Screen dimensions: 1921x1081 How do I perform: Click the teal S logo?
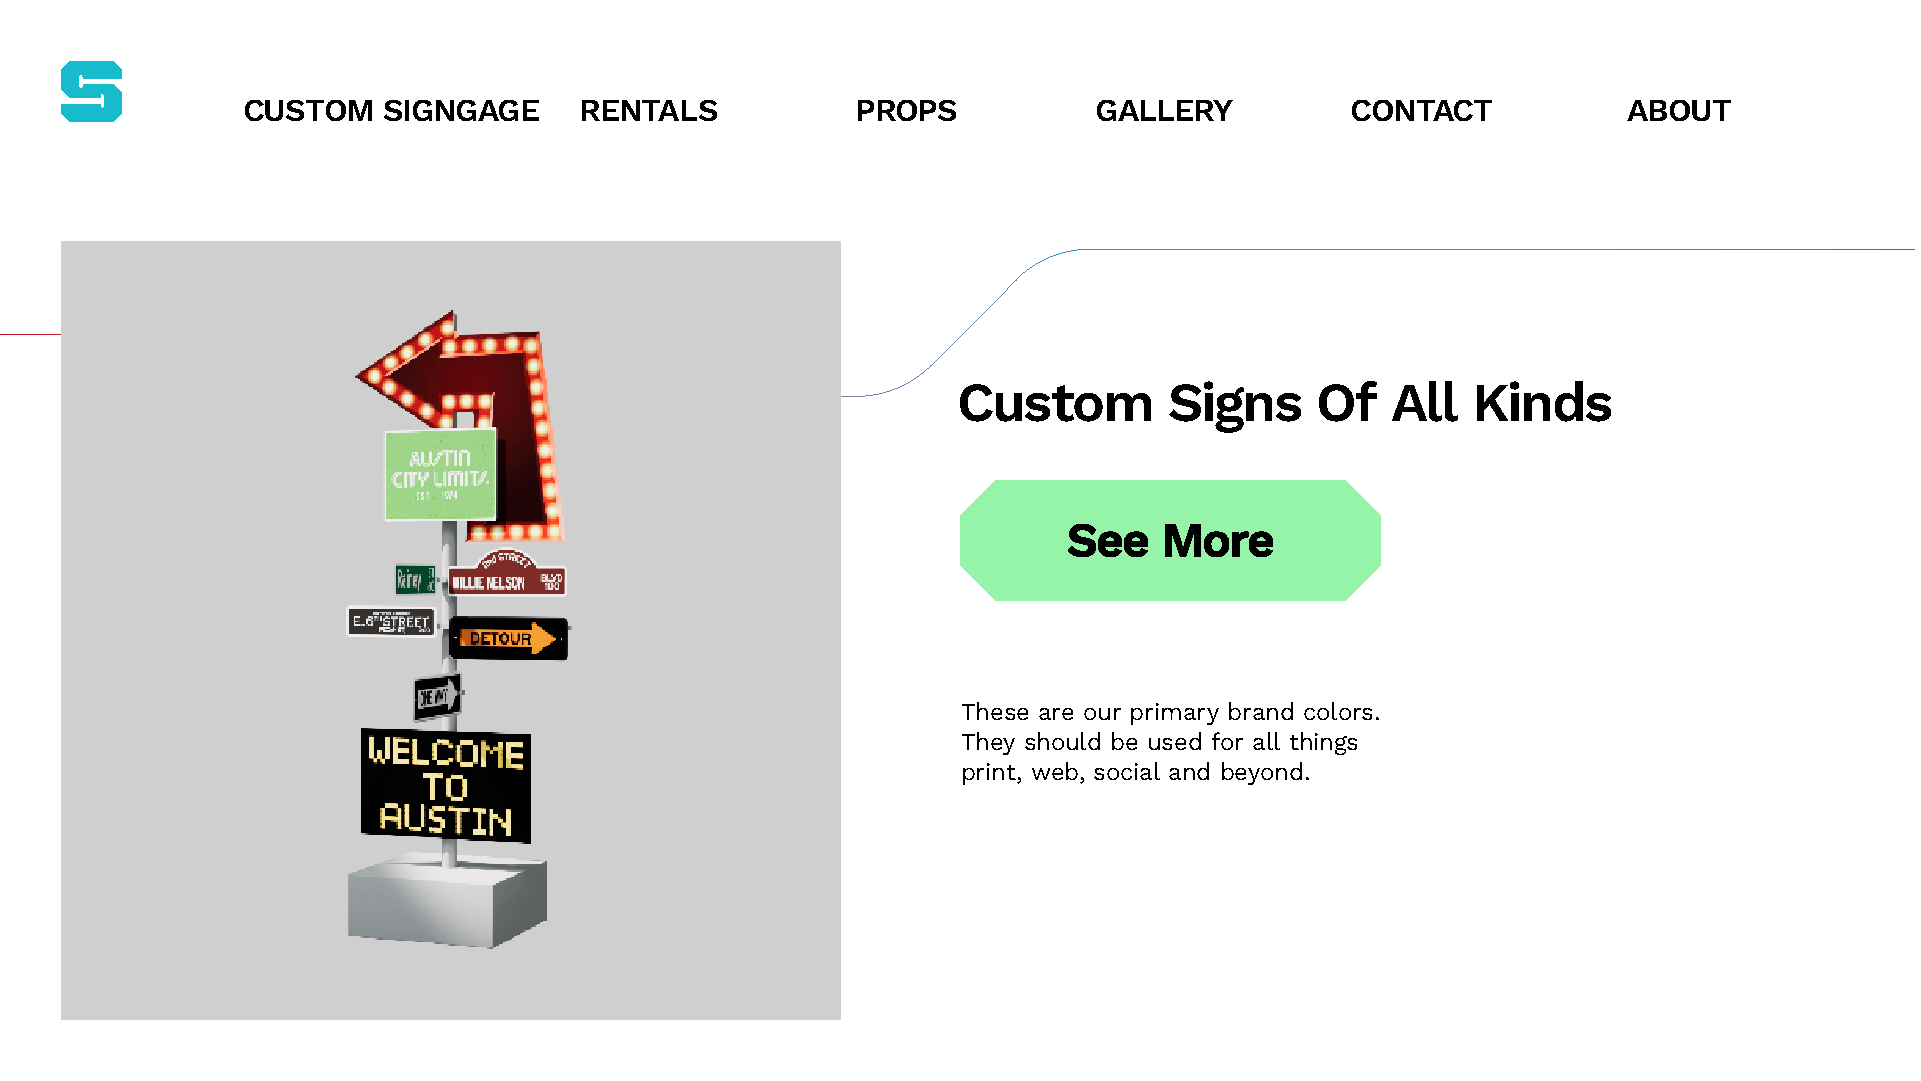pos(91,92)
